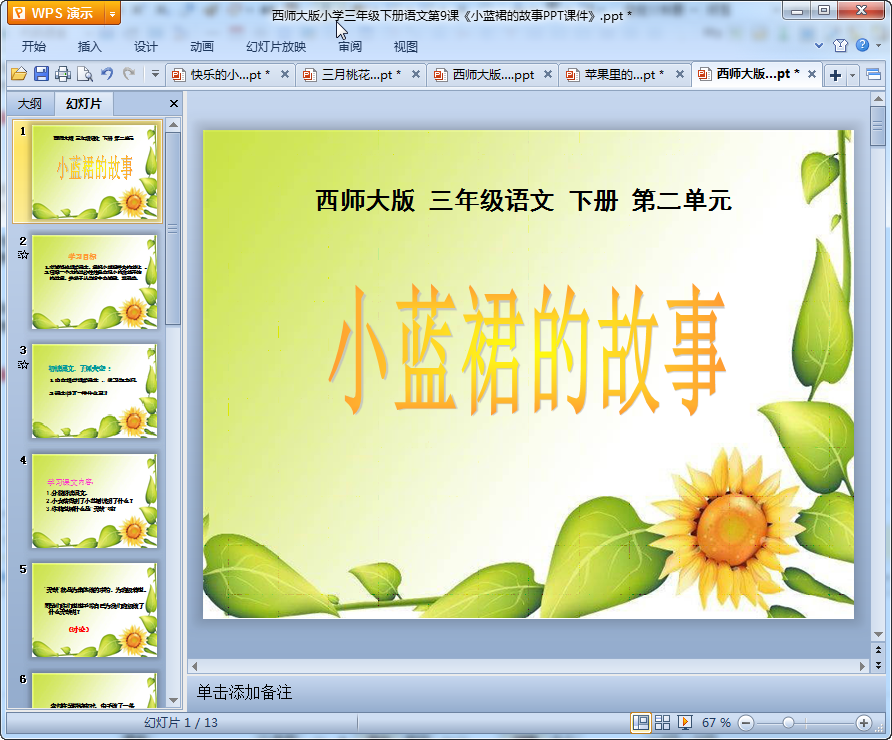Click horizontal scrollbar left arrow
The height and width of the screenshot is (740, 892).
coord(195,666)
